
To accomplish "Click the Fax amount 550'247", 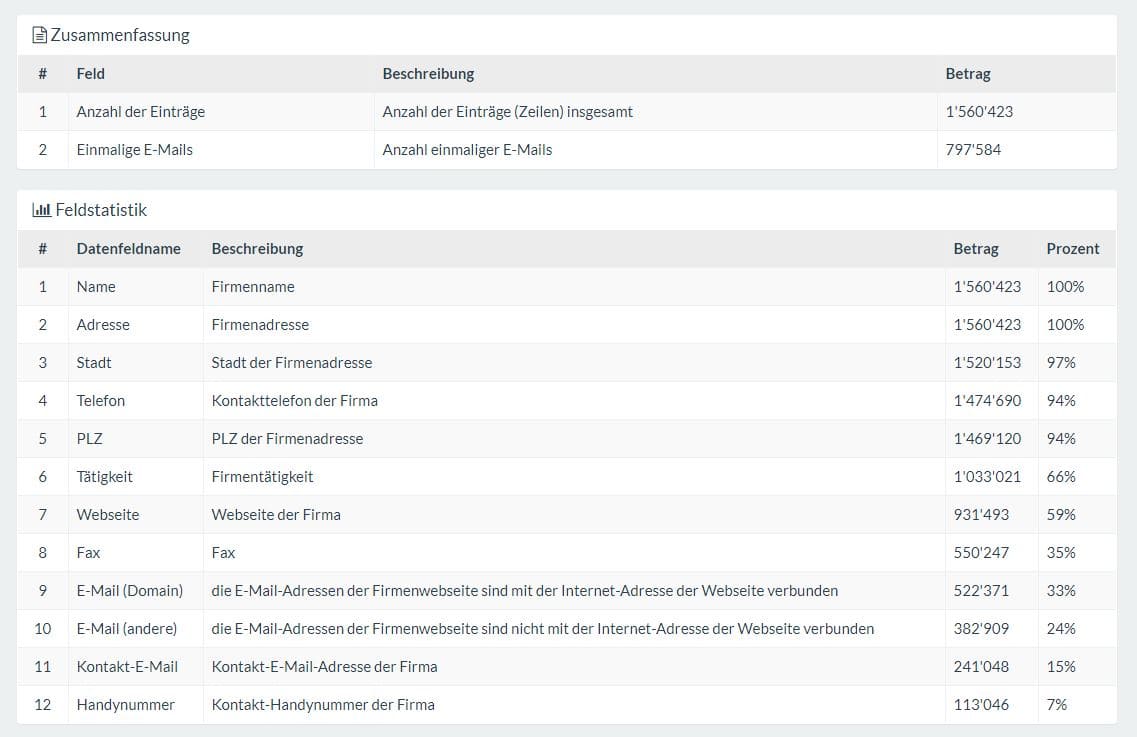I will (981, 553).
